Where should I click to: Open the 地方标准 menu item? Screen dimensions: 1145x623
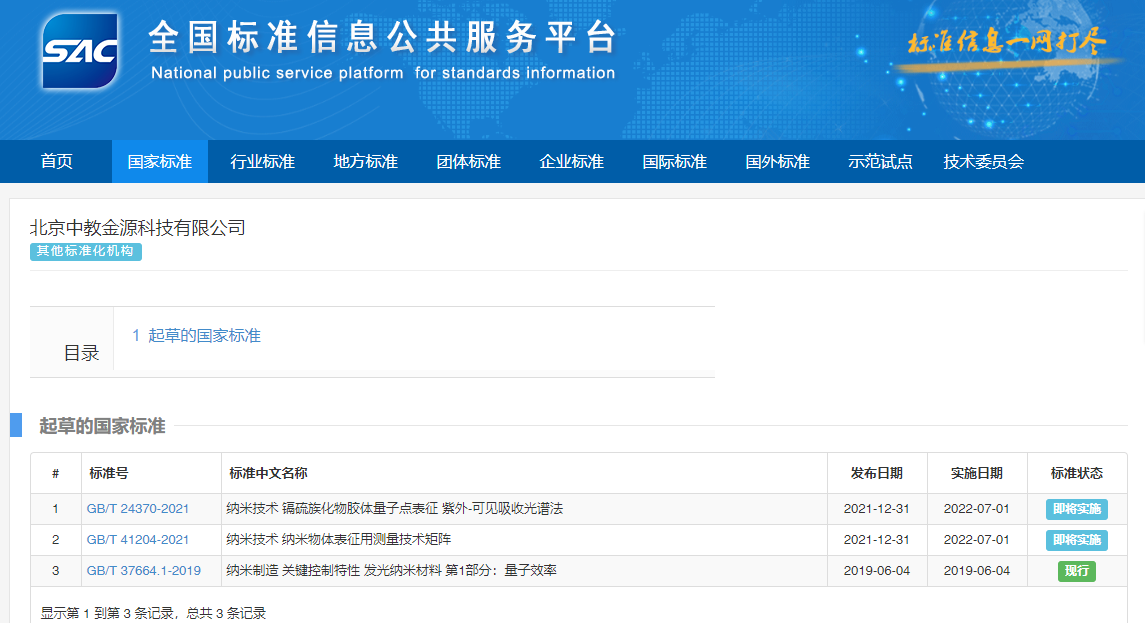tap(365, 162)
